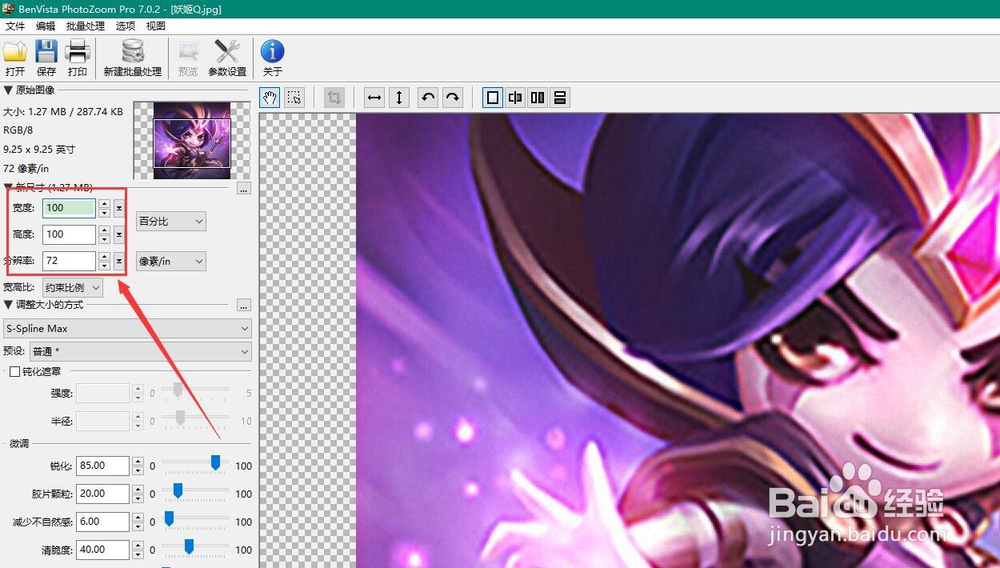This screenshot has width=1000, height=568.
Task: Click the 高度 input field
Action: tap(69, 235)
